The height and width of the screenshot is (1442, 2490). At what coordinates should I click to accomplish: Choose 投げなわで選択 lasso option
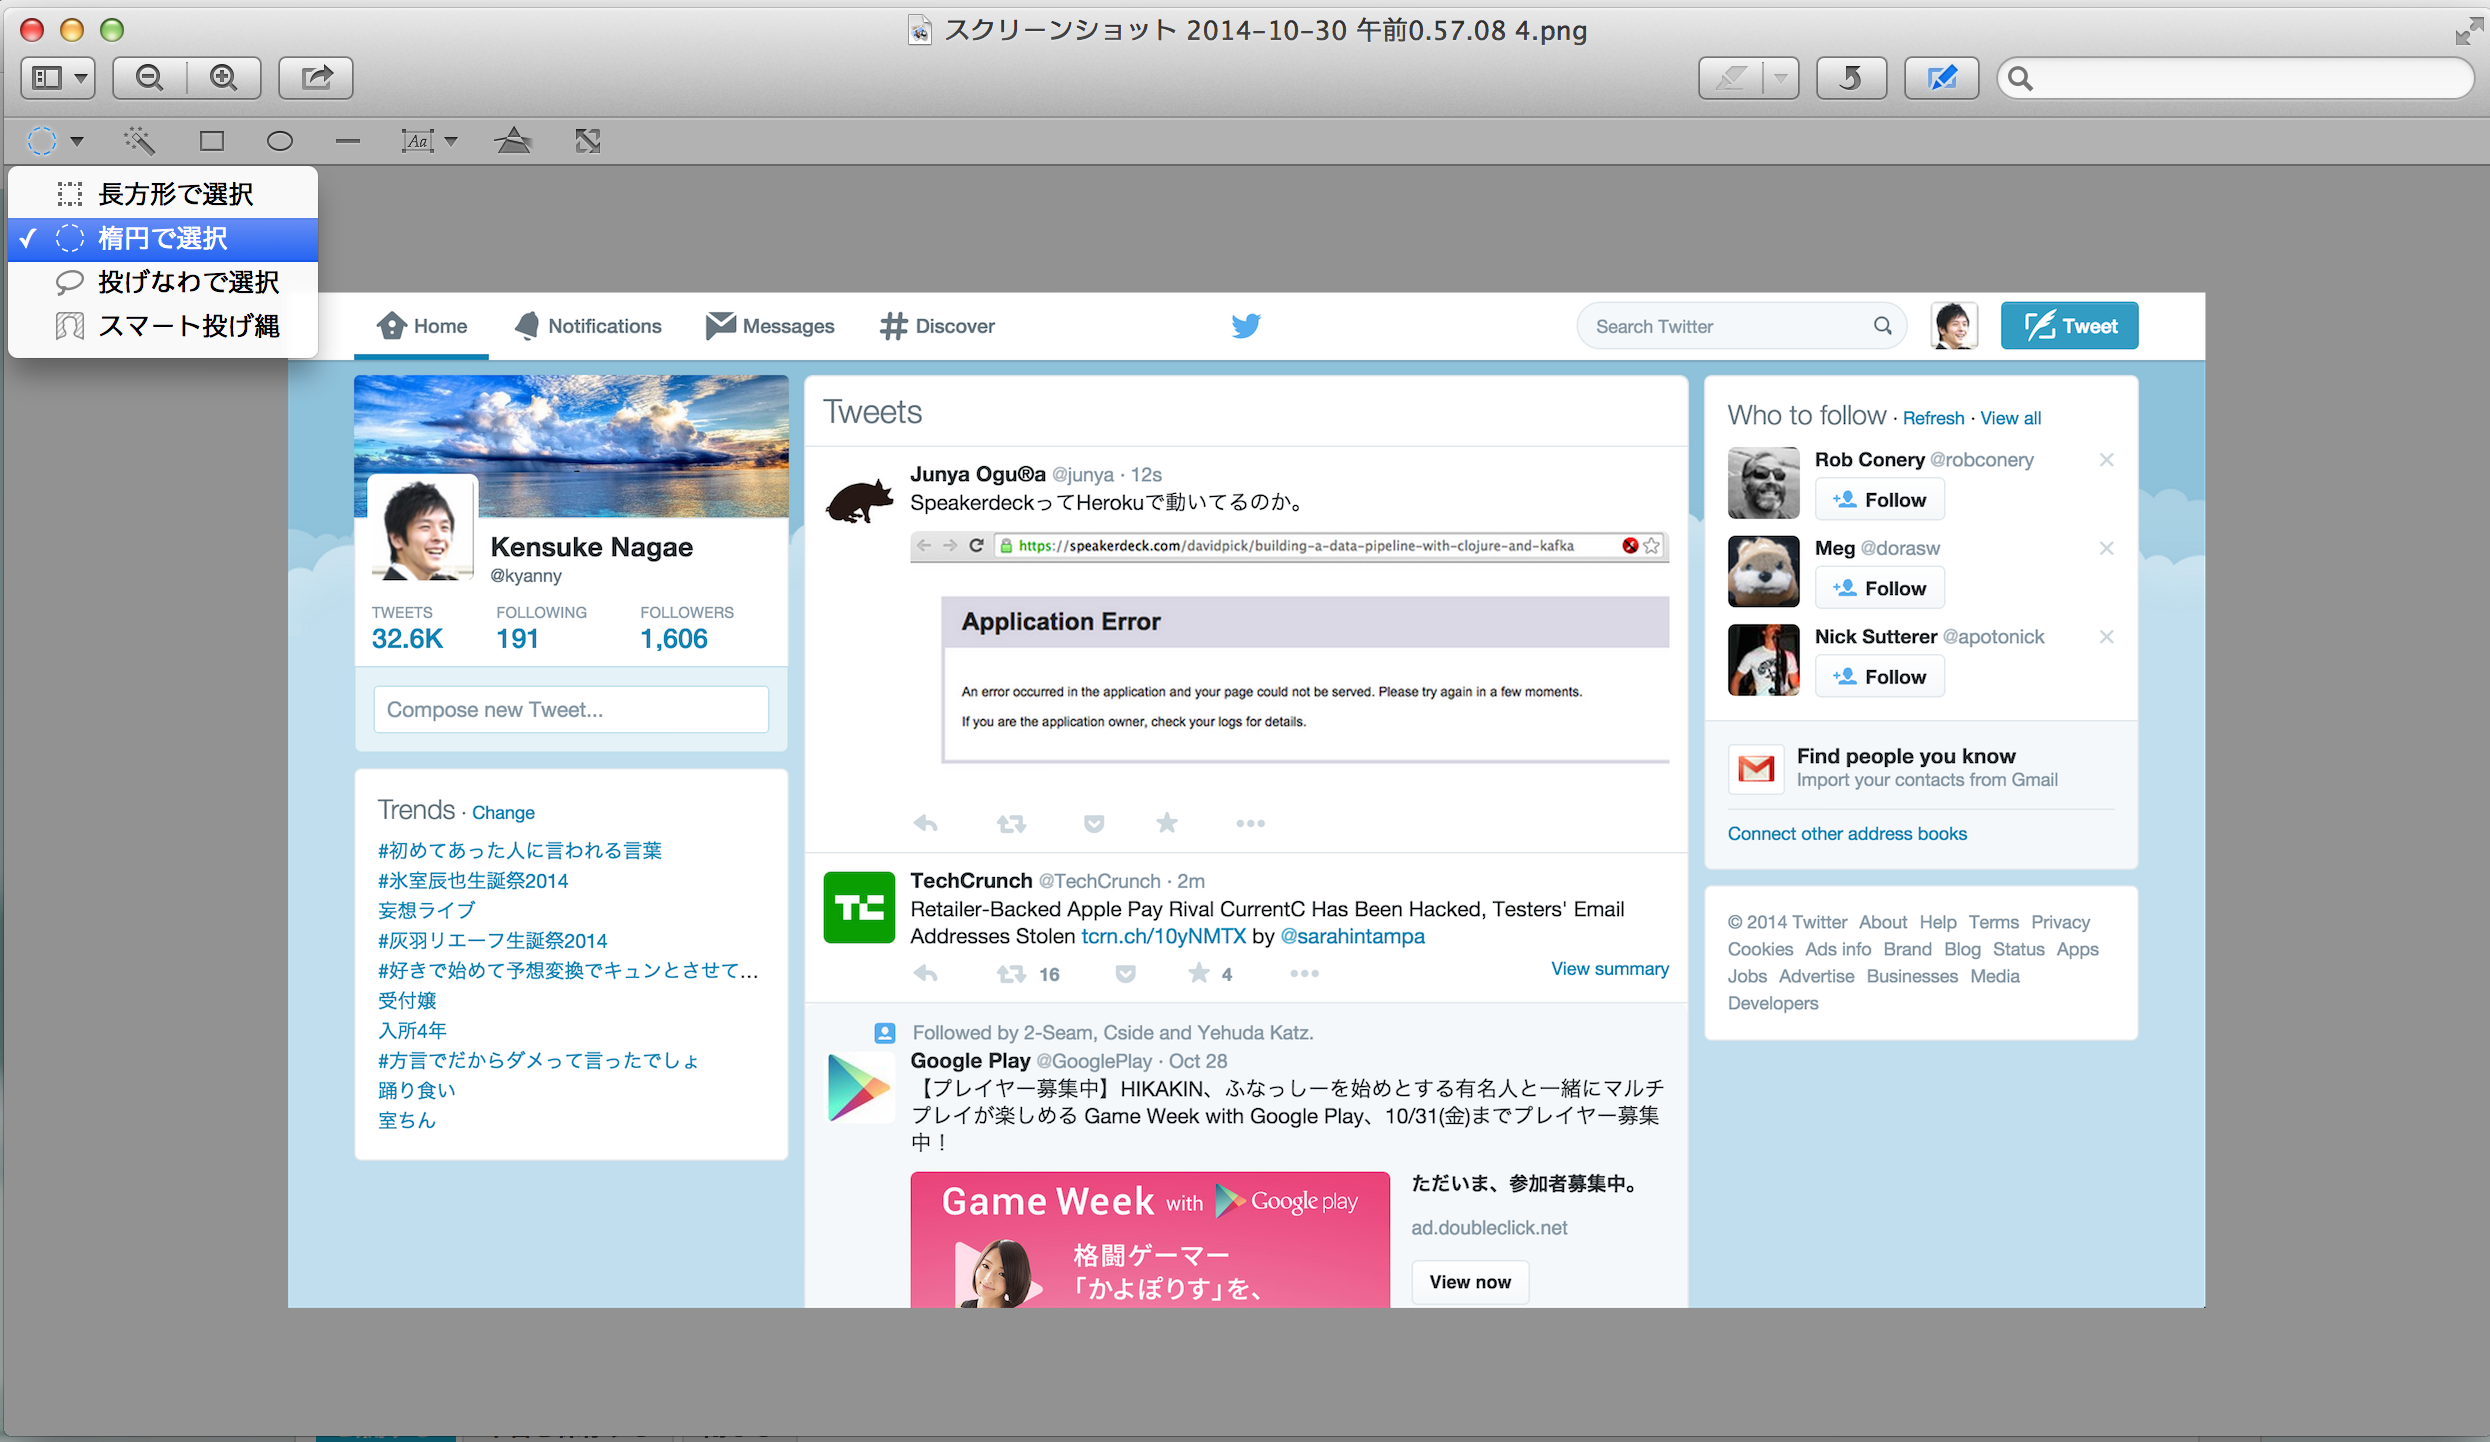[188, 282]
